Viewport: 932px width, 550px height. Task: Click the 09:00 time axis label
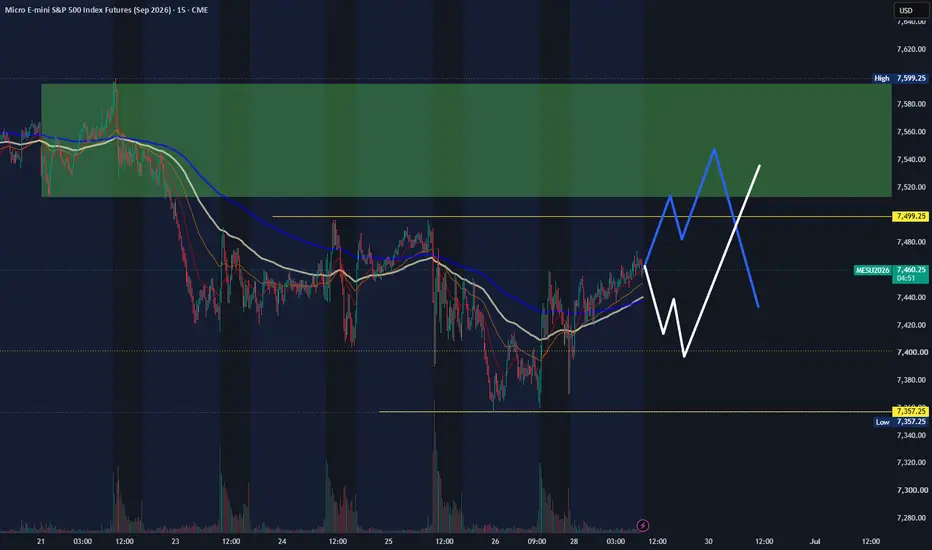click(537, 541)
